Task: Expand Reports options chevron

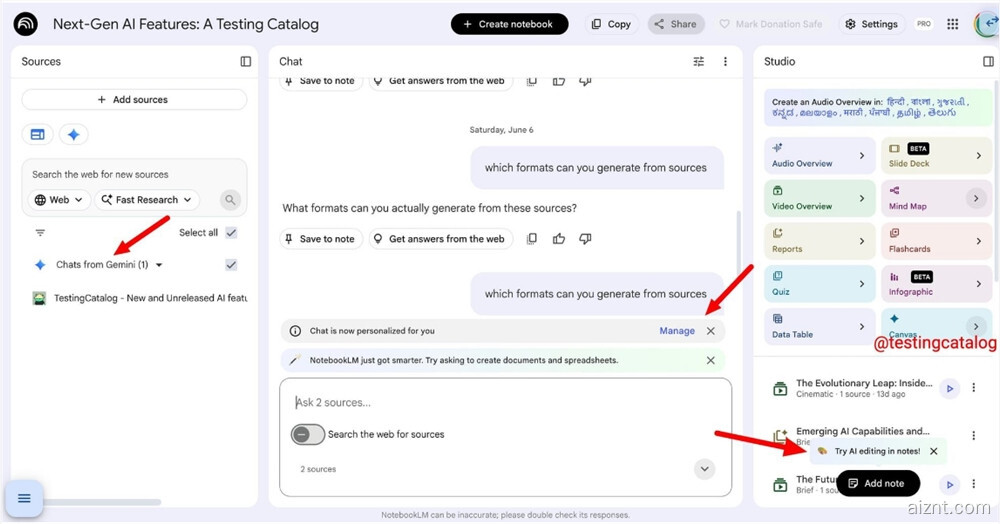Action: (862, 241)
